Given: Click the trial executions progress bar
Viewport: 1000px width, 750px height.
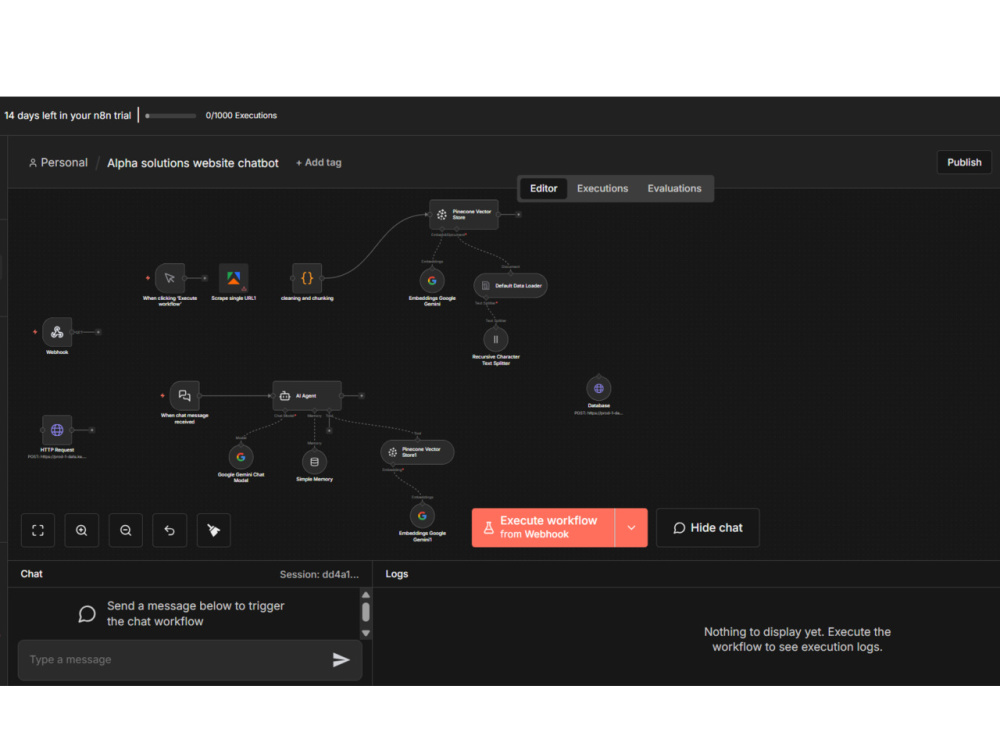Looking at the screenshot, I should 170,116.
